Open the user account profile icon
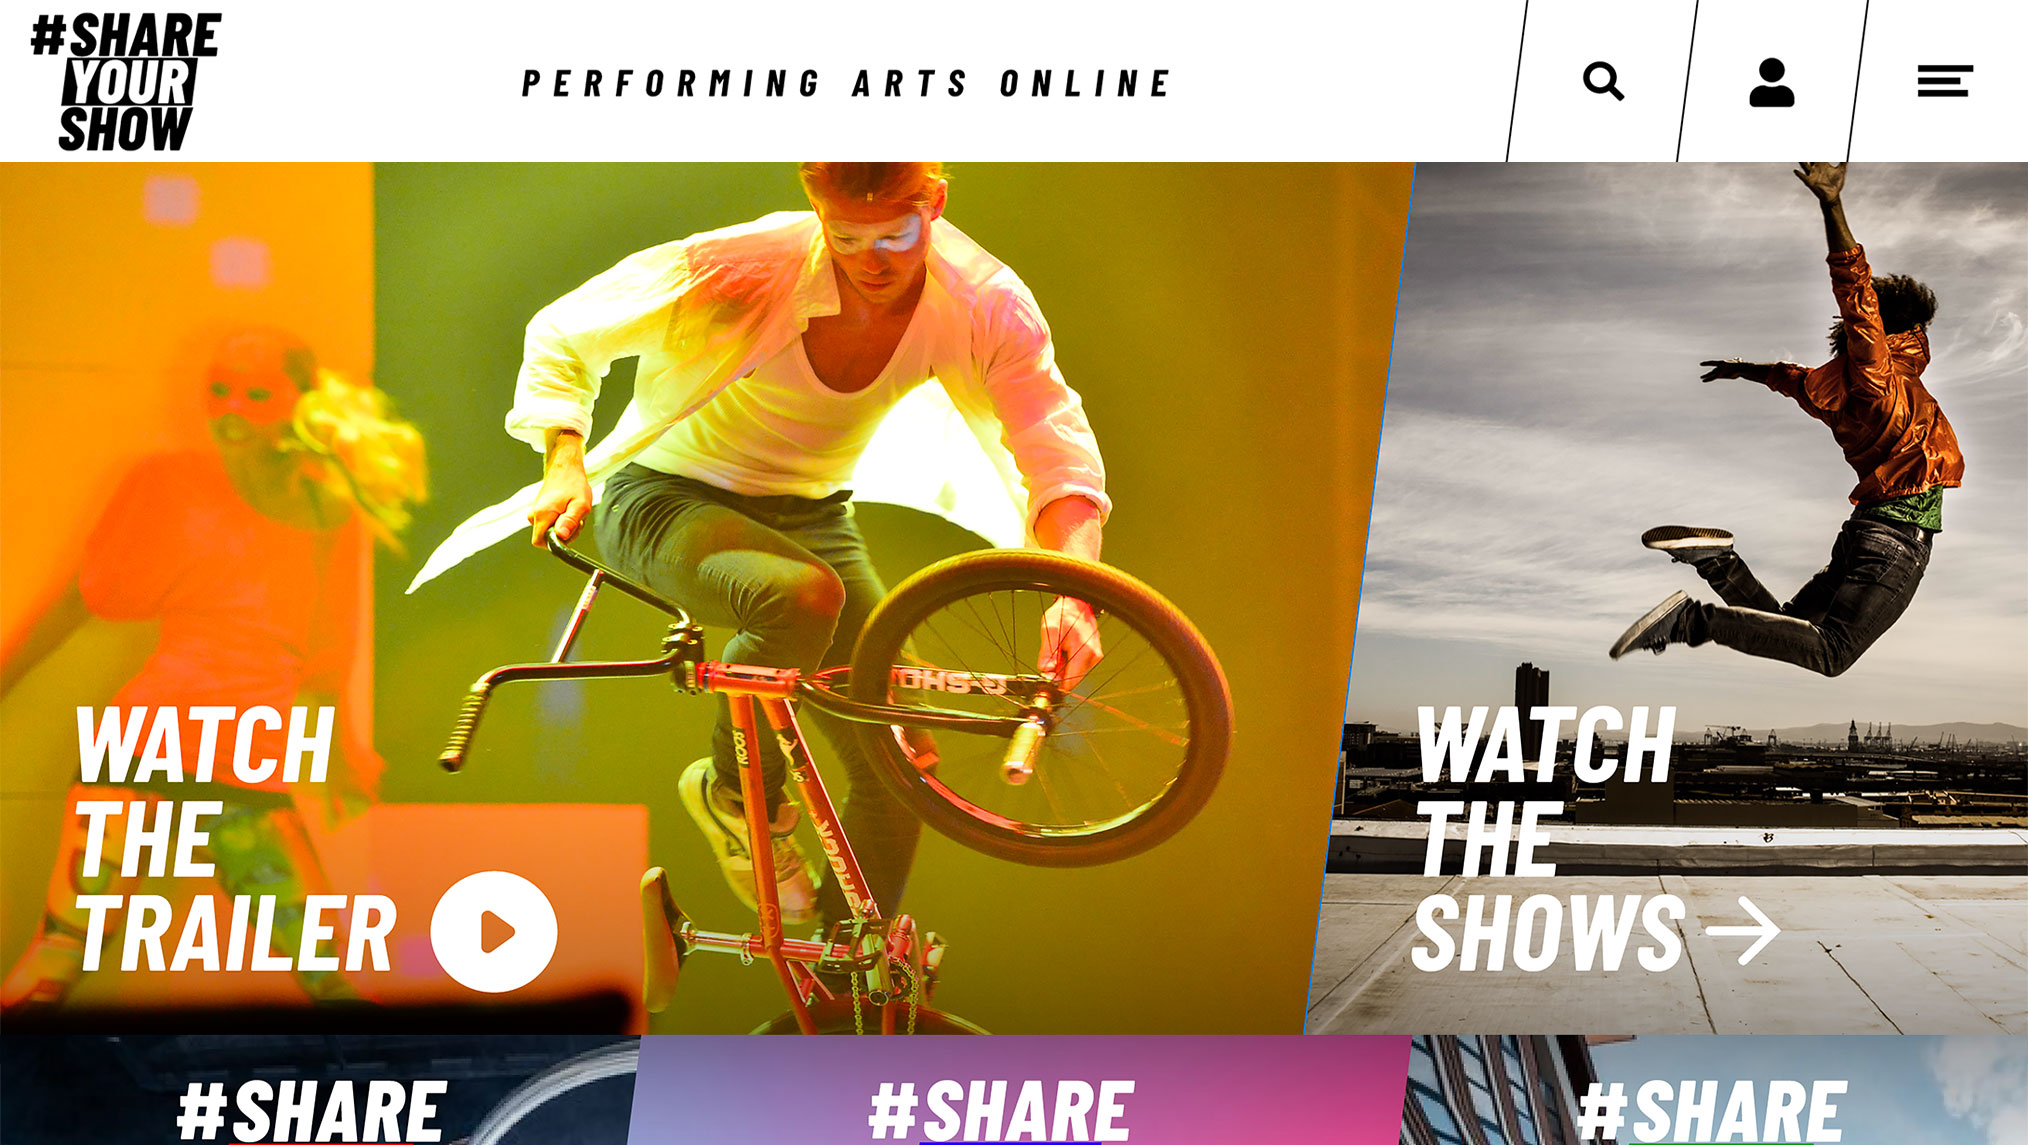This screenshot has height=1145, width=2028. tap(1771, 82)
